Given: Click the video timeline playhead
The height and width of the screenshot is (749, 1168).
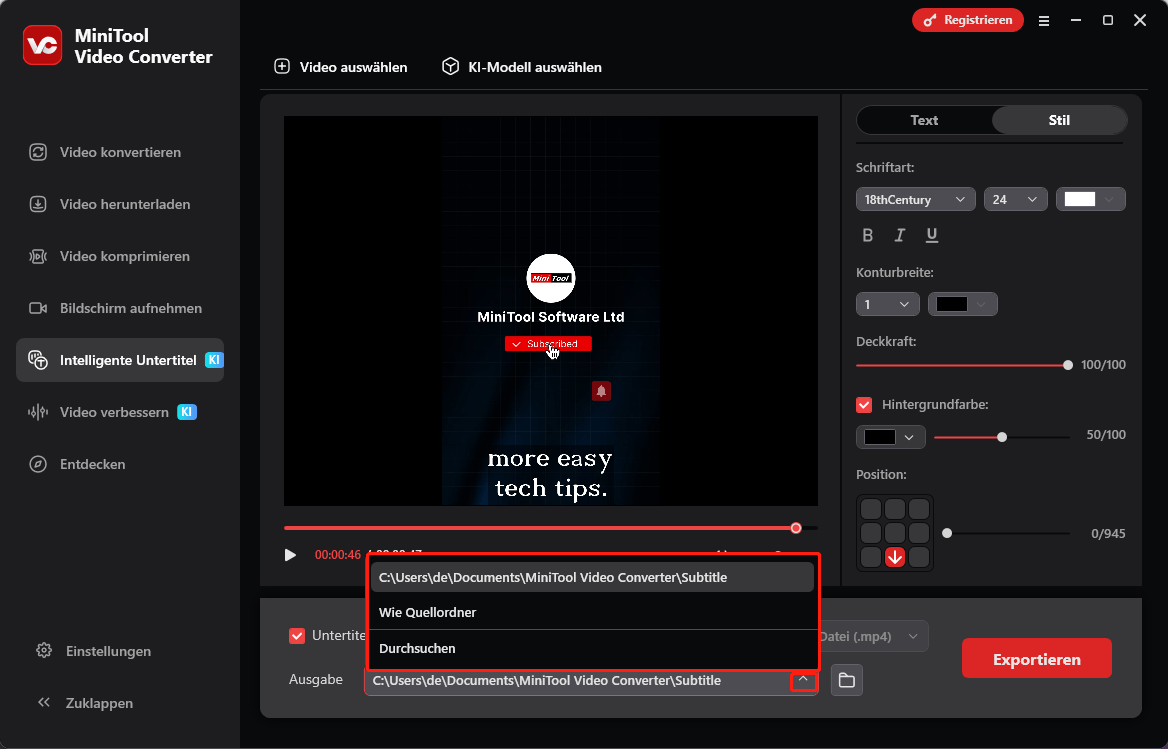Looking at the screenshot, I should pyautogui.click(x=796, y=528).
